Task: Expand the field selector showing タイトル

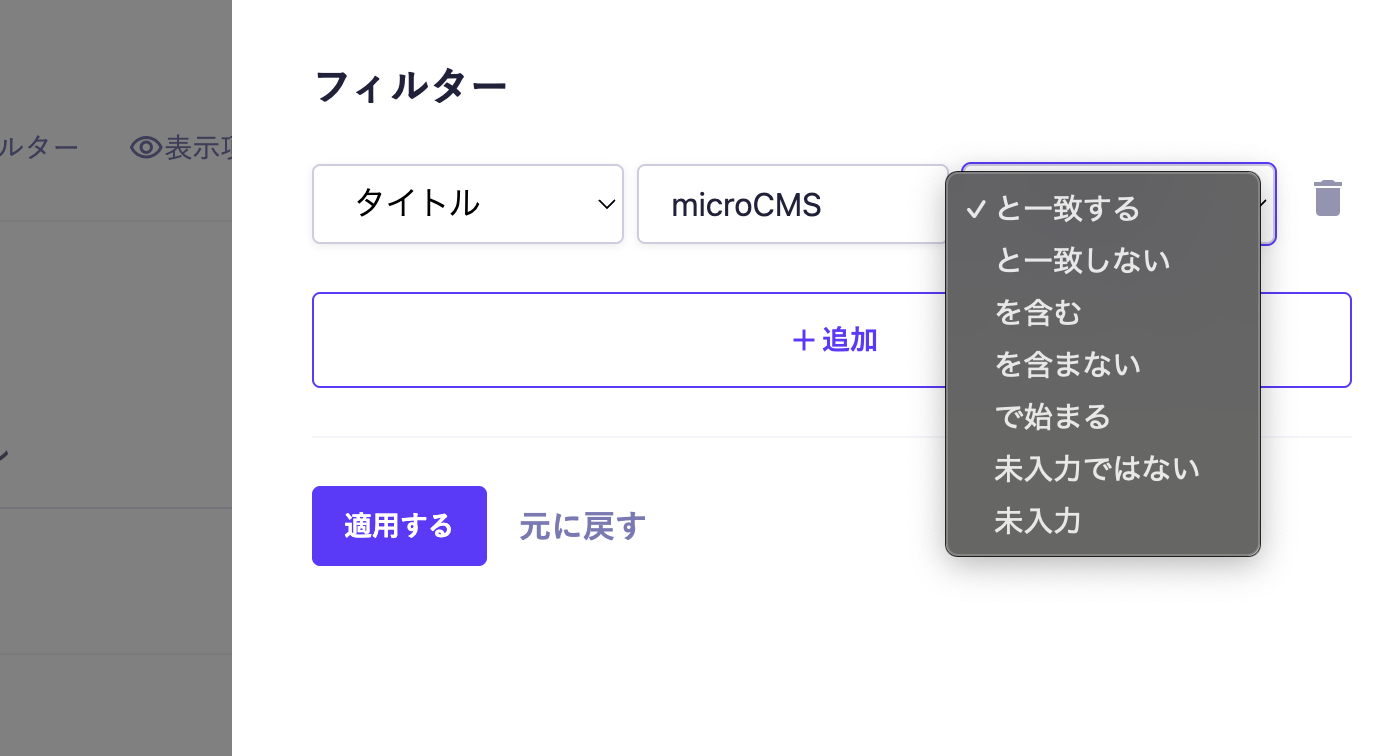Action: pos(468,204)
